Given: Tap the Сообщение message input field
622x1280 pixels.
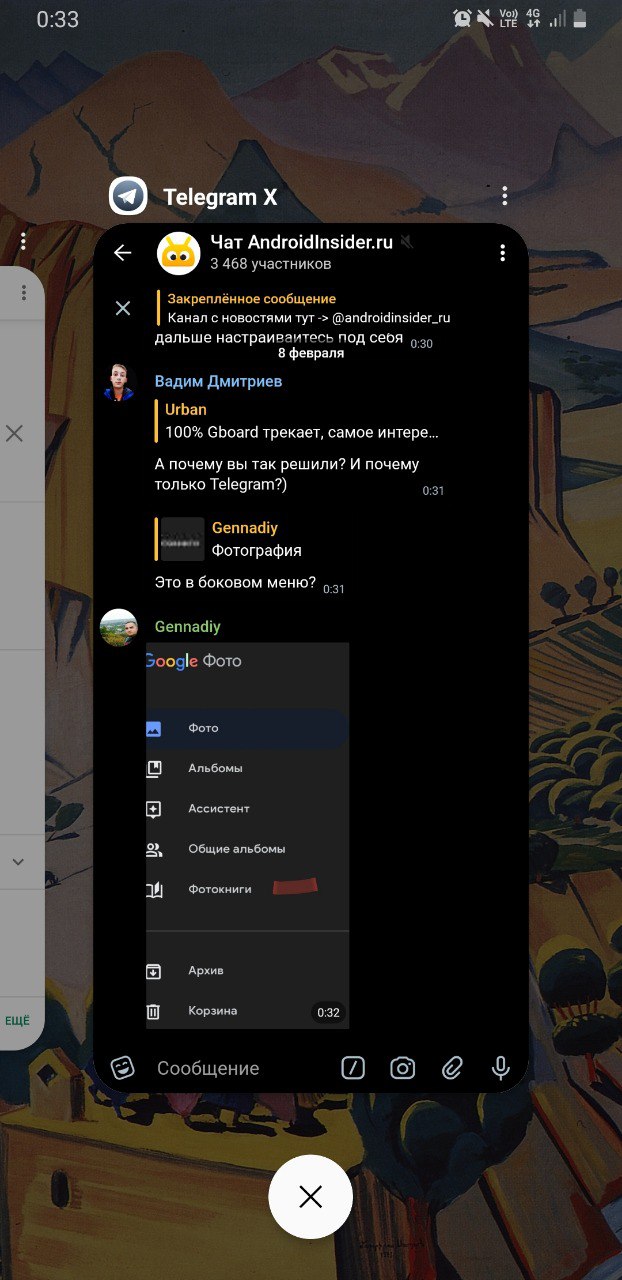Looking at the screenshot, I should tap(240, 1068).
